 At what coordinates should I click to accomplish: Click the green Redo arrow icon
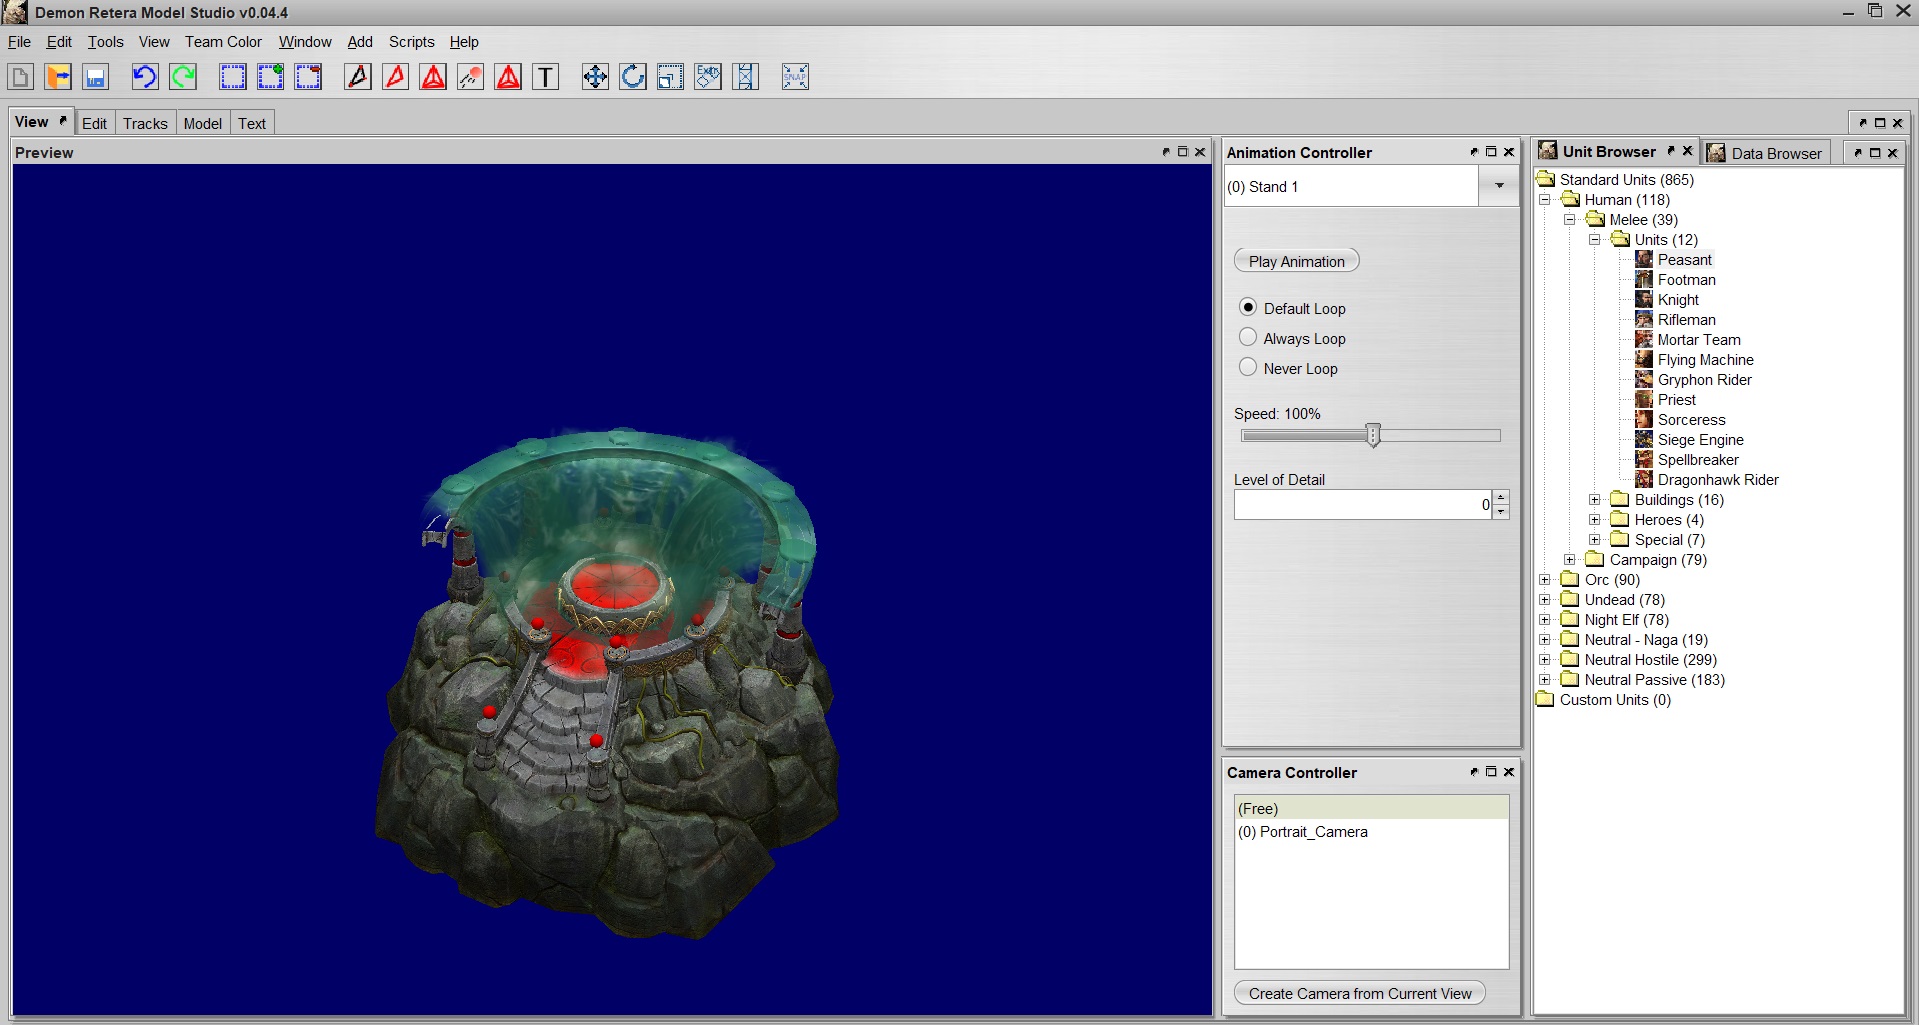tap(183, 77)
